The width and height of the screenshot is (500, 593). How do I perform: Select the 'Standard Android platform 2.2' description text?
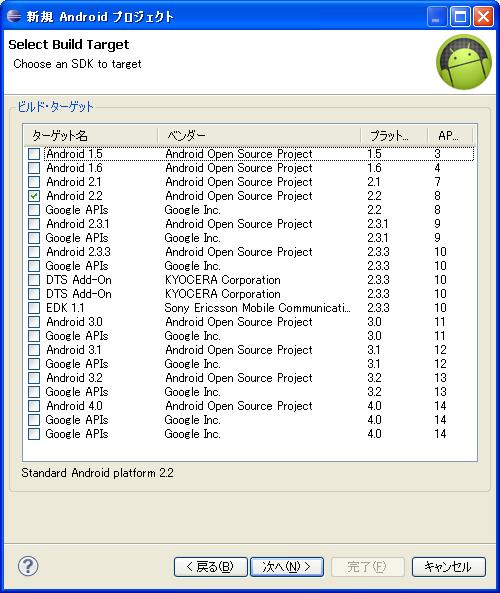(97, 473)
